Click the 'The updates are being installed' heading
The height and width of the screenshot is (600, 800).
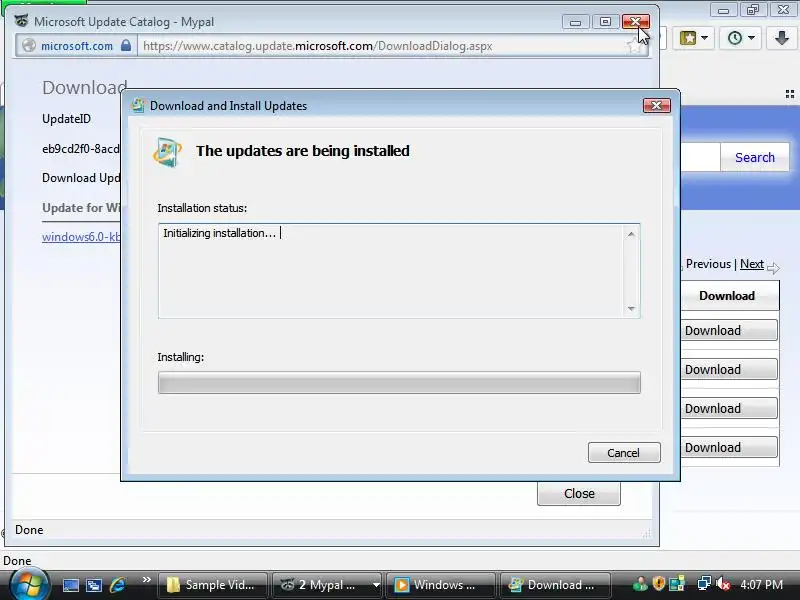(303, 151)
